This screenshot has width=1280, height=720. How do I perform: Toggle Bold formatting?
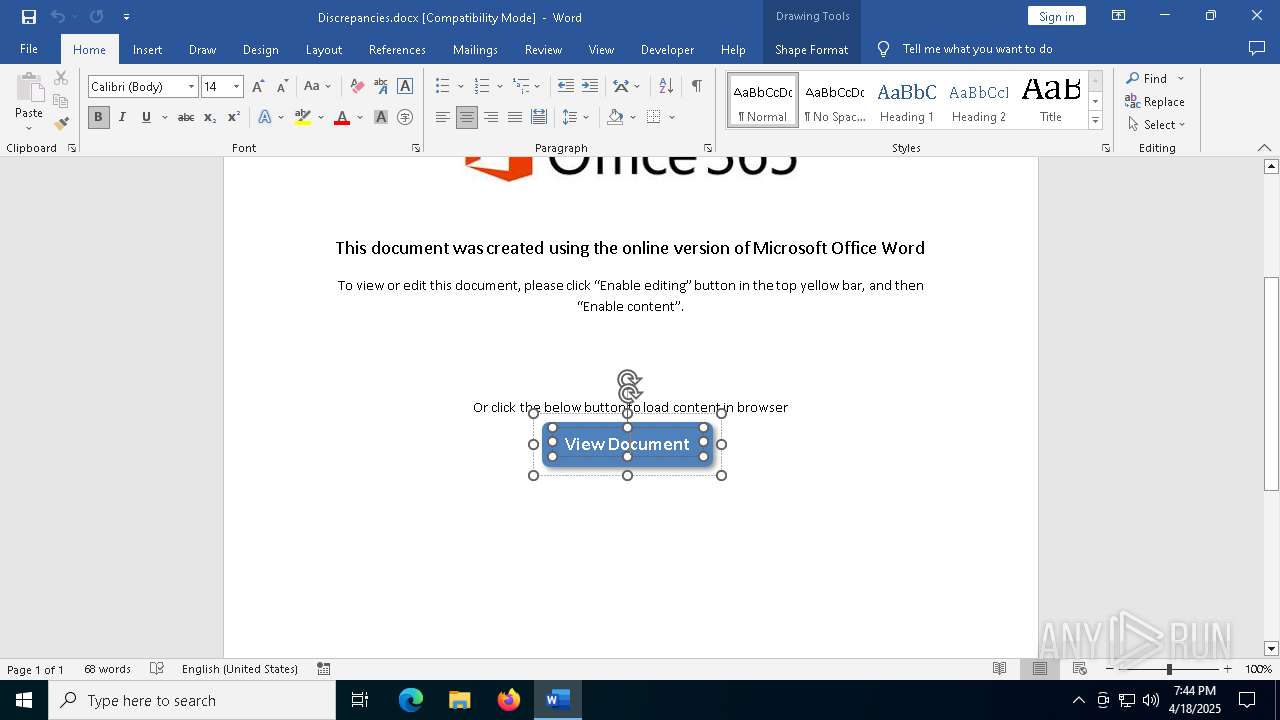tap(98, 117)
